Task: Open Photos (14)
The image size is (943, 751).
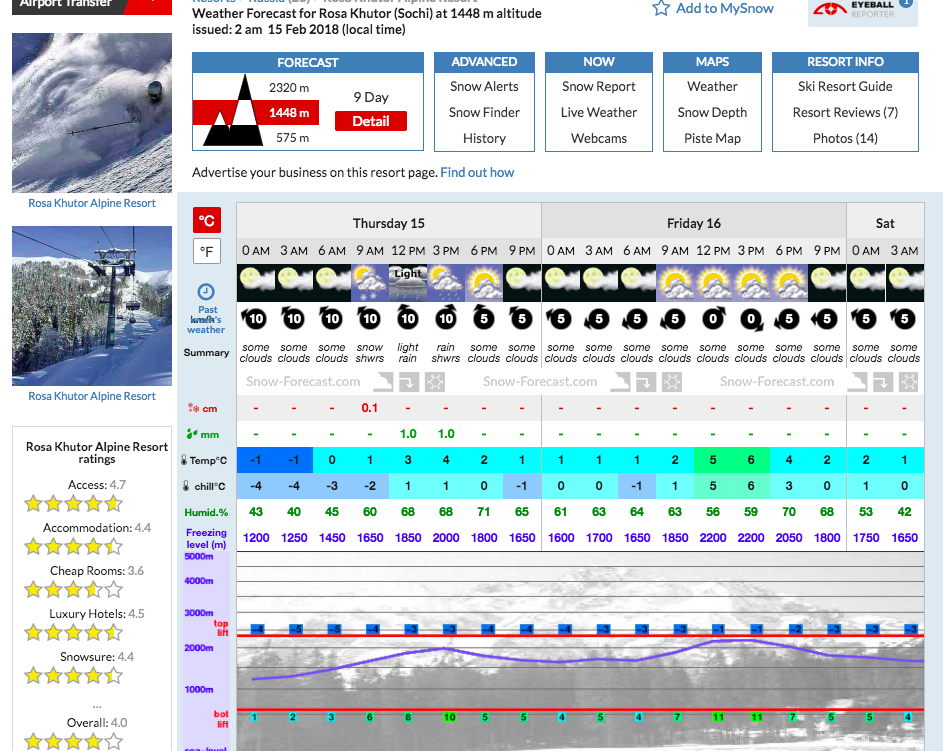Action: (845, 138)
